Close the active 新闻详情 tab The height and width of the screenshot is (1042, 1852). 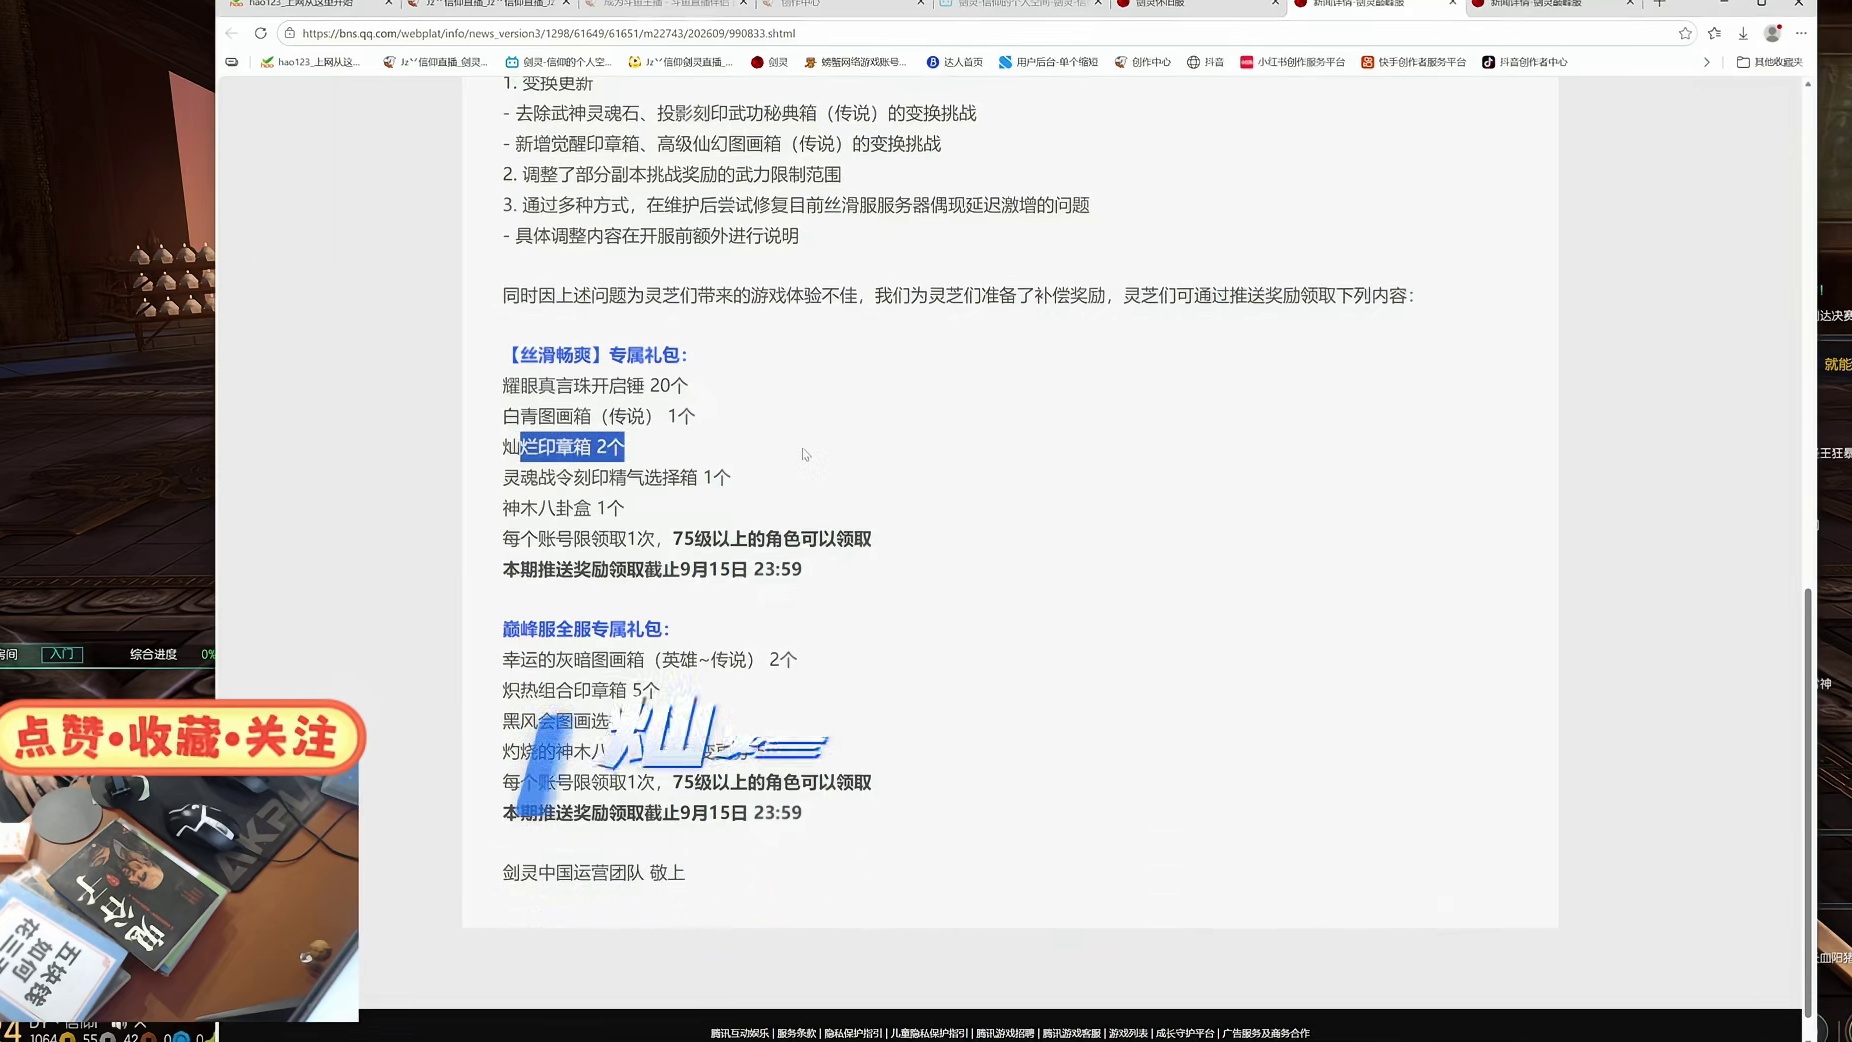point(1453,4)
